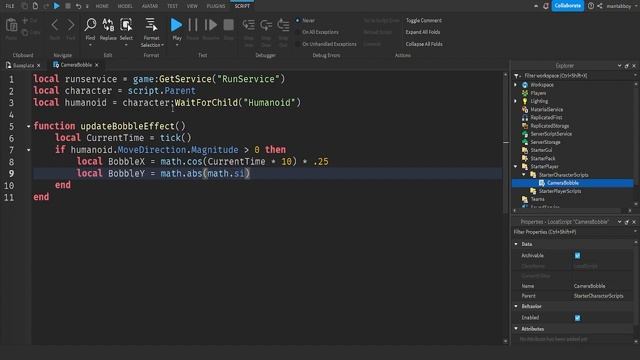Image resolution: width=640 pixels, height=360 pixels.
Task: Click the Workspace globe icon
Action: pyautogui.click(x=525, y=85)
